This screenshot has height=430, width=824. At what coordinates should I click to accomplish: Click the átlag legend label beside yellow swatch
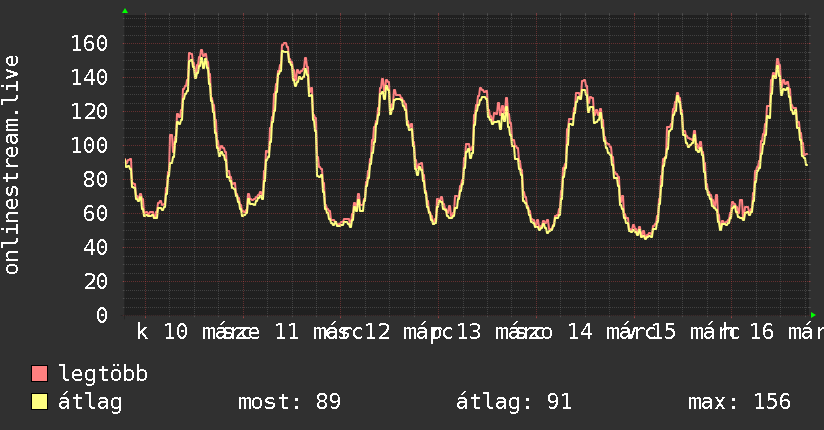click(90, 402)
